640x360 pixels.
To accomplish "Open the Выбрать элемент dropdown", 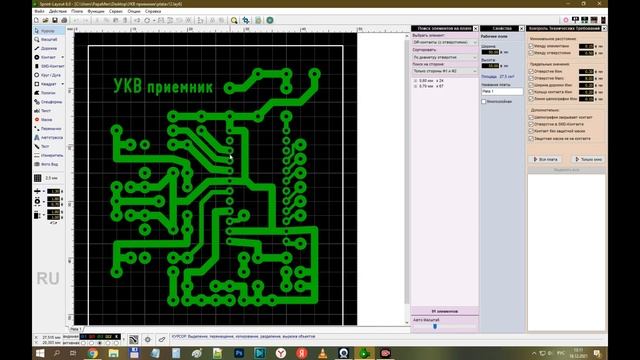I will pos(444,42).
